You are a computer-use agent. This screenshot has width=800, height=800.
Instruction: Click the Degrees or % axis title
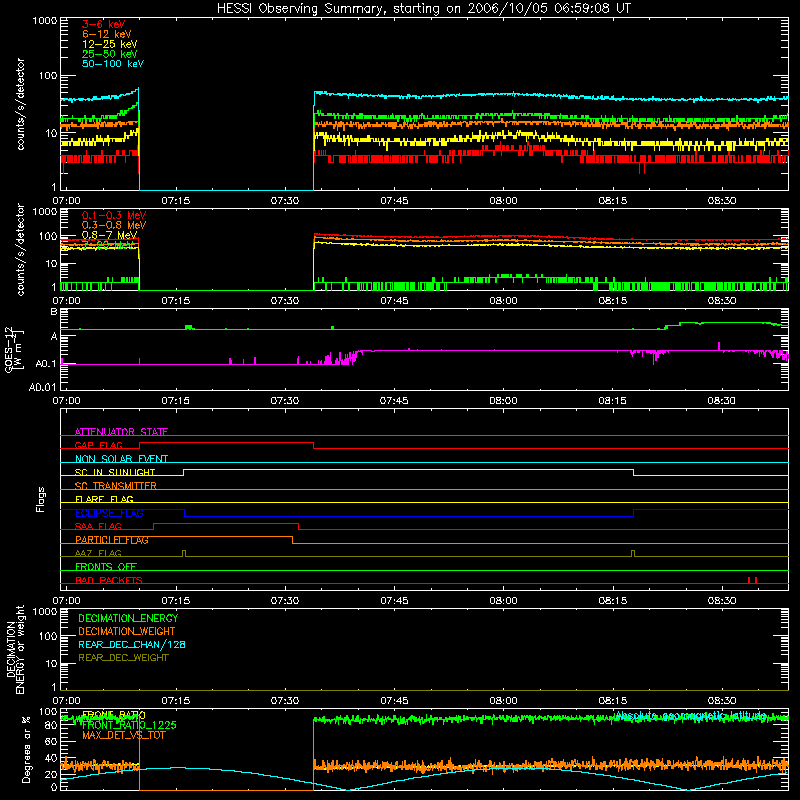[27, 749]
